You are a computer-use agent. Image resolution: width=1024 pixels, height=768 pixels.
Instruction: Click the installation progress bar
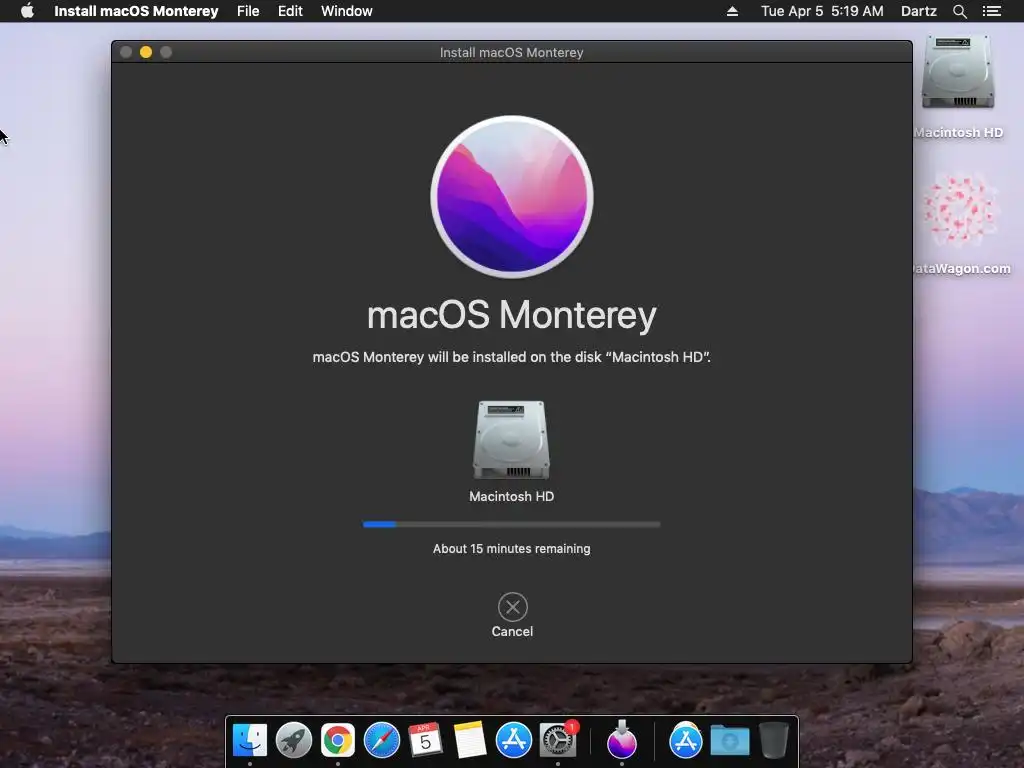click(x=511, y=524)
